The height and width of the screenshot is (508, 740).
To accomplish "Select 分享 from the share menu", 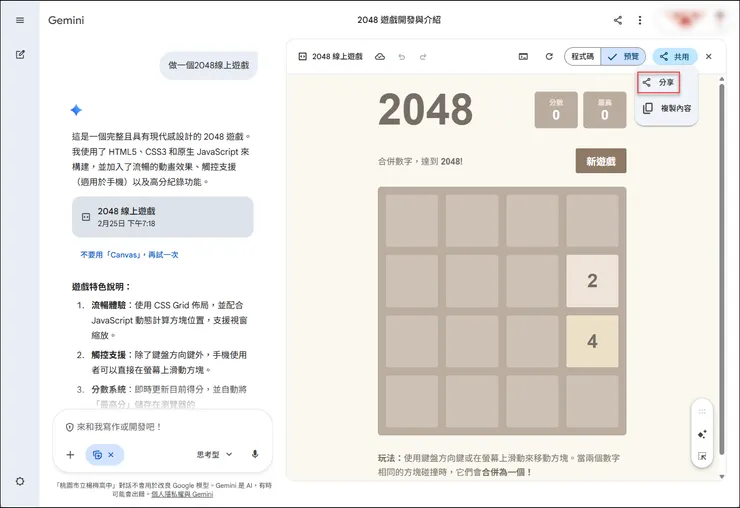I will (x=658, y=83).
